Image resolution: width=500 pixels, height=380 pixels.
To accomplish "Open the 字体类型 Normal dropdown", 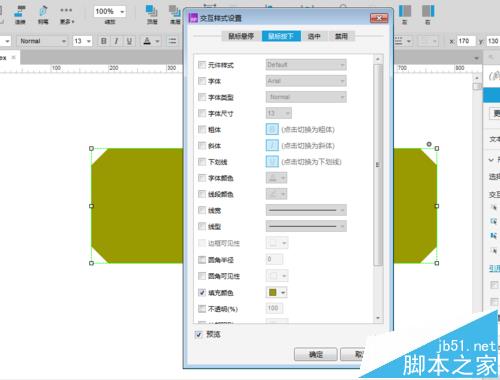I will [306, 97].
